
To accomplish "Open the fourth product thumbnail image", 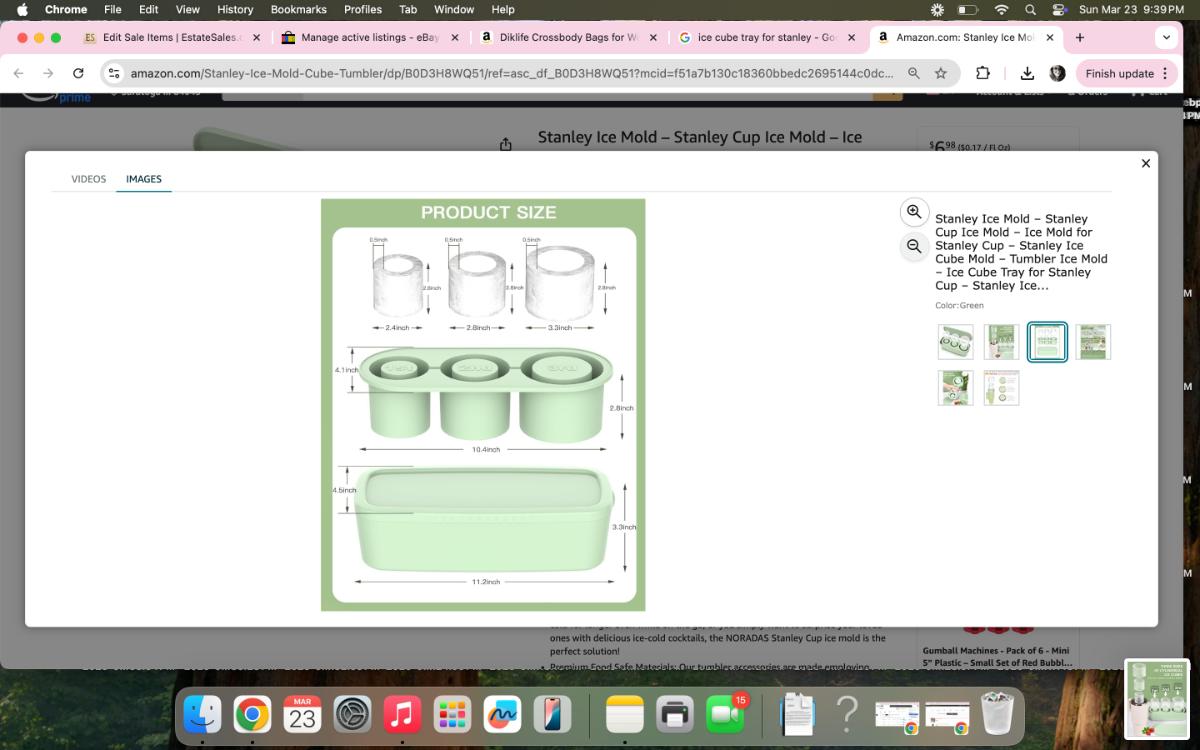I will click(x=1093, y=342).
